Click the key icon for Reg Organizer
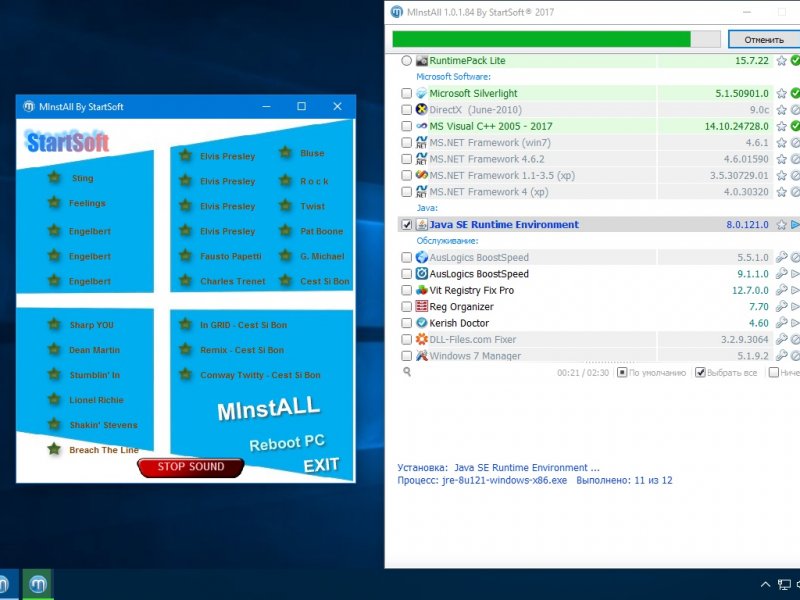This screenshot has width=800, height=600. click(x=781, y=306)
